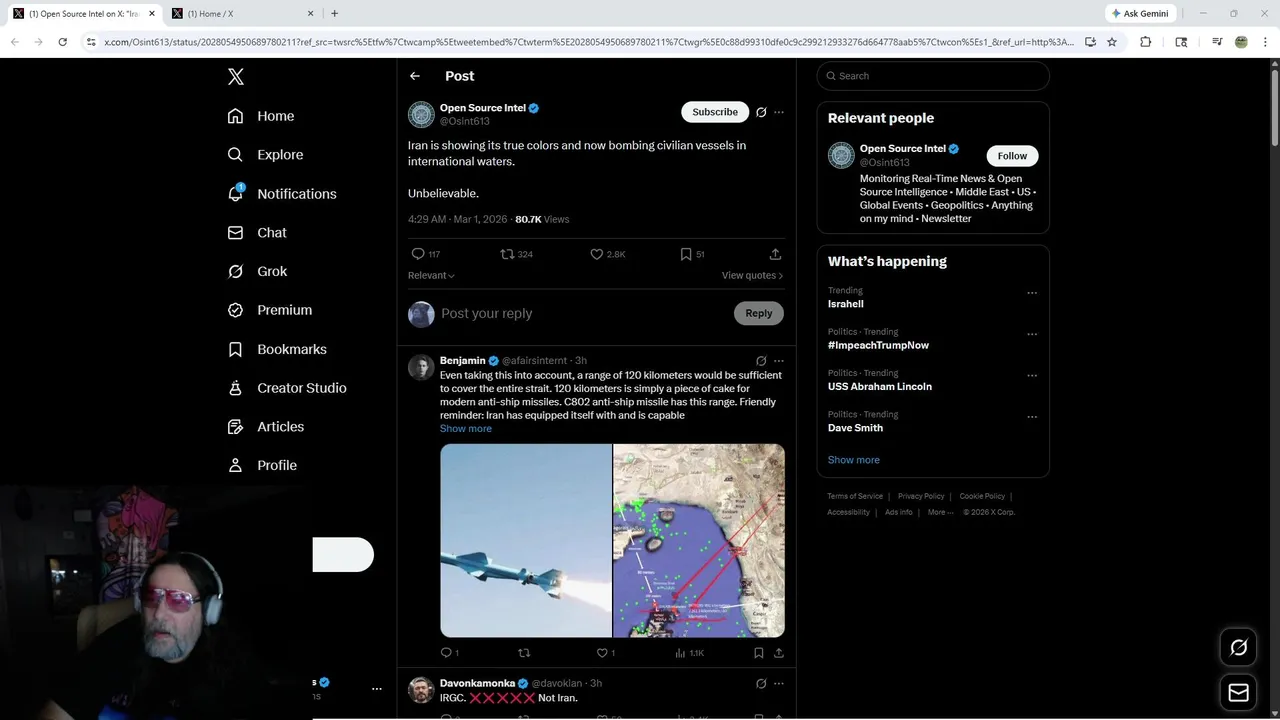Click Show more on Benjamin's reply
The image size is (1280, 720).
pyautogui.click(x=466, y=428)
